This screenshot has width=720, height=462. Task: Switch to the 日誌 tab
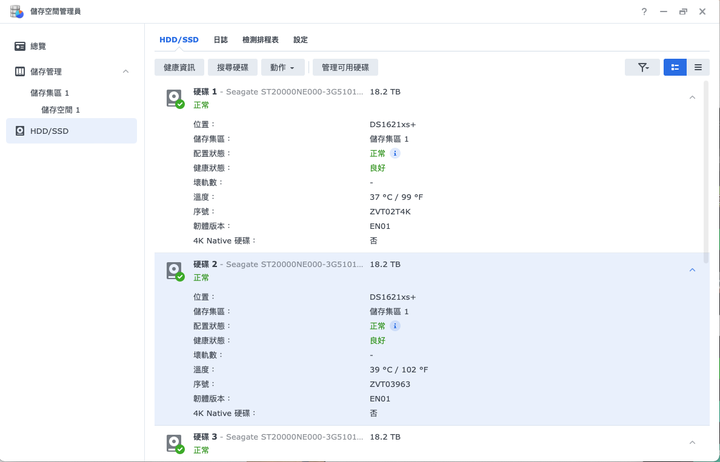(220, 39)
